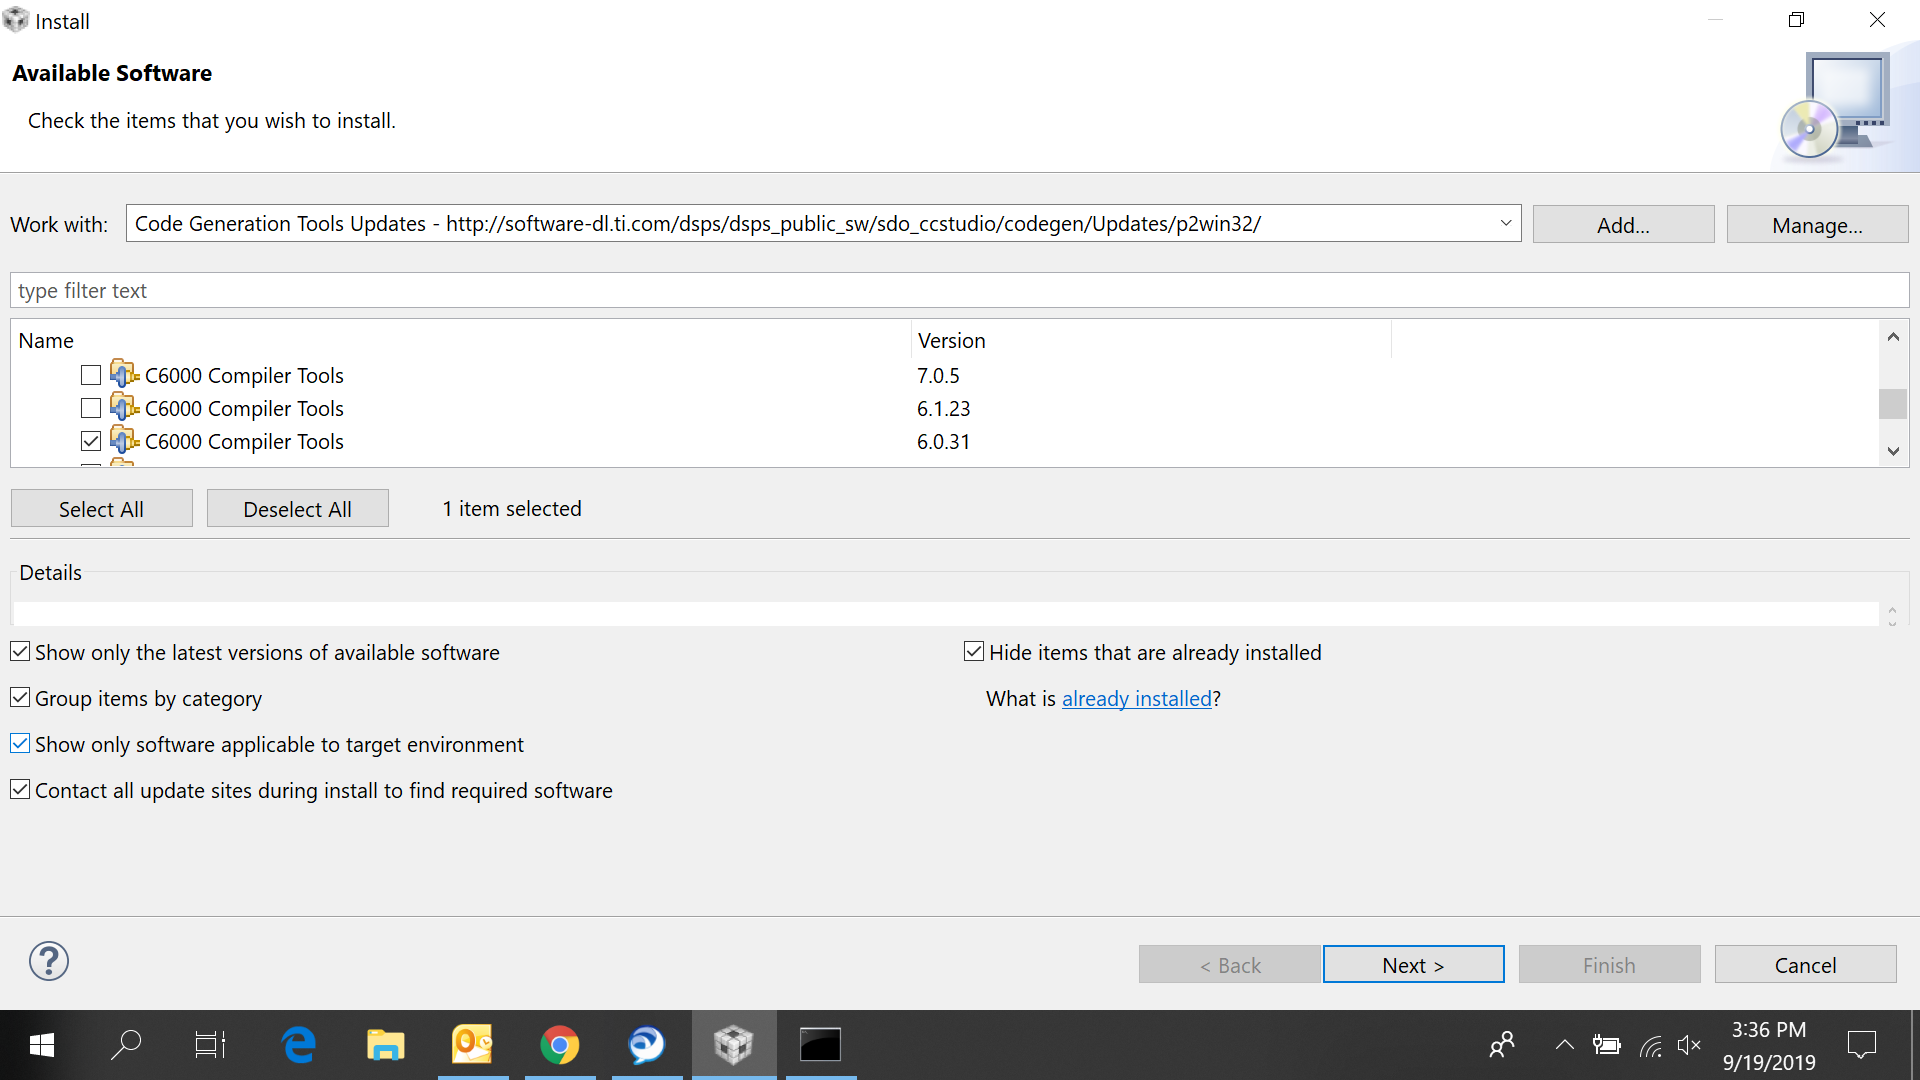The width and height of the screenshot is (1920, 1080).
Task: Open the Wi-Fi network tray icon
Action: (1650, 1046)
